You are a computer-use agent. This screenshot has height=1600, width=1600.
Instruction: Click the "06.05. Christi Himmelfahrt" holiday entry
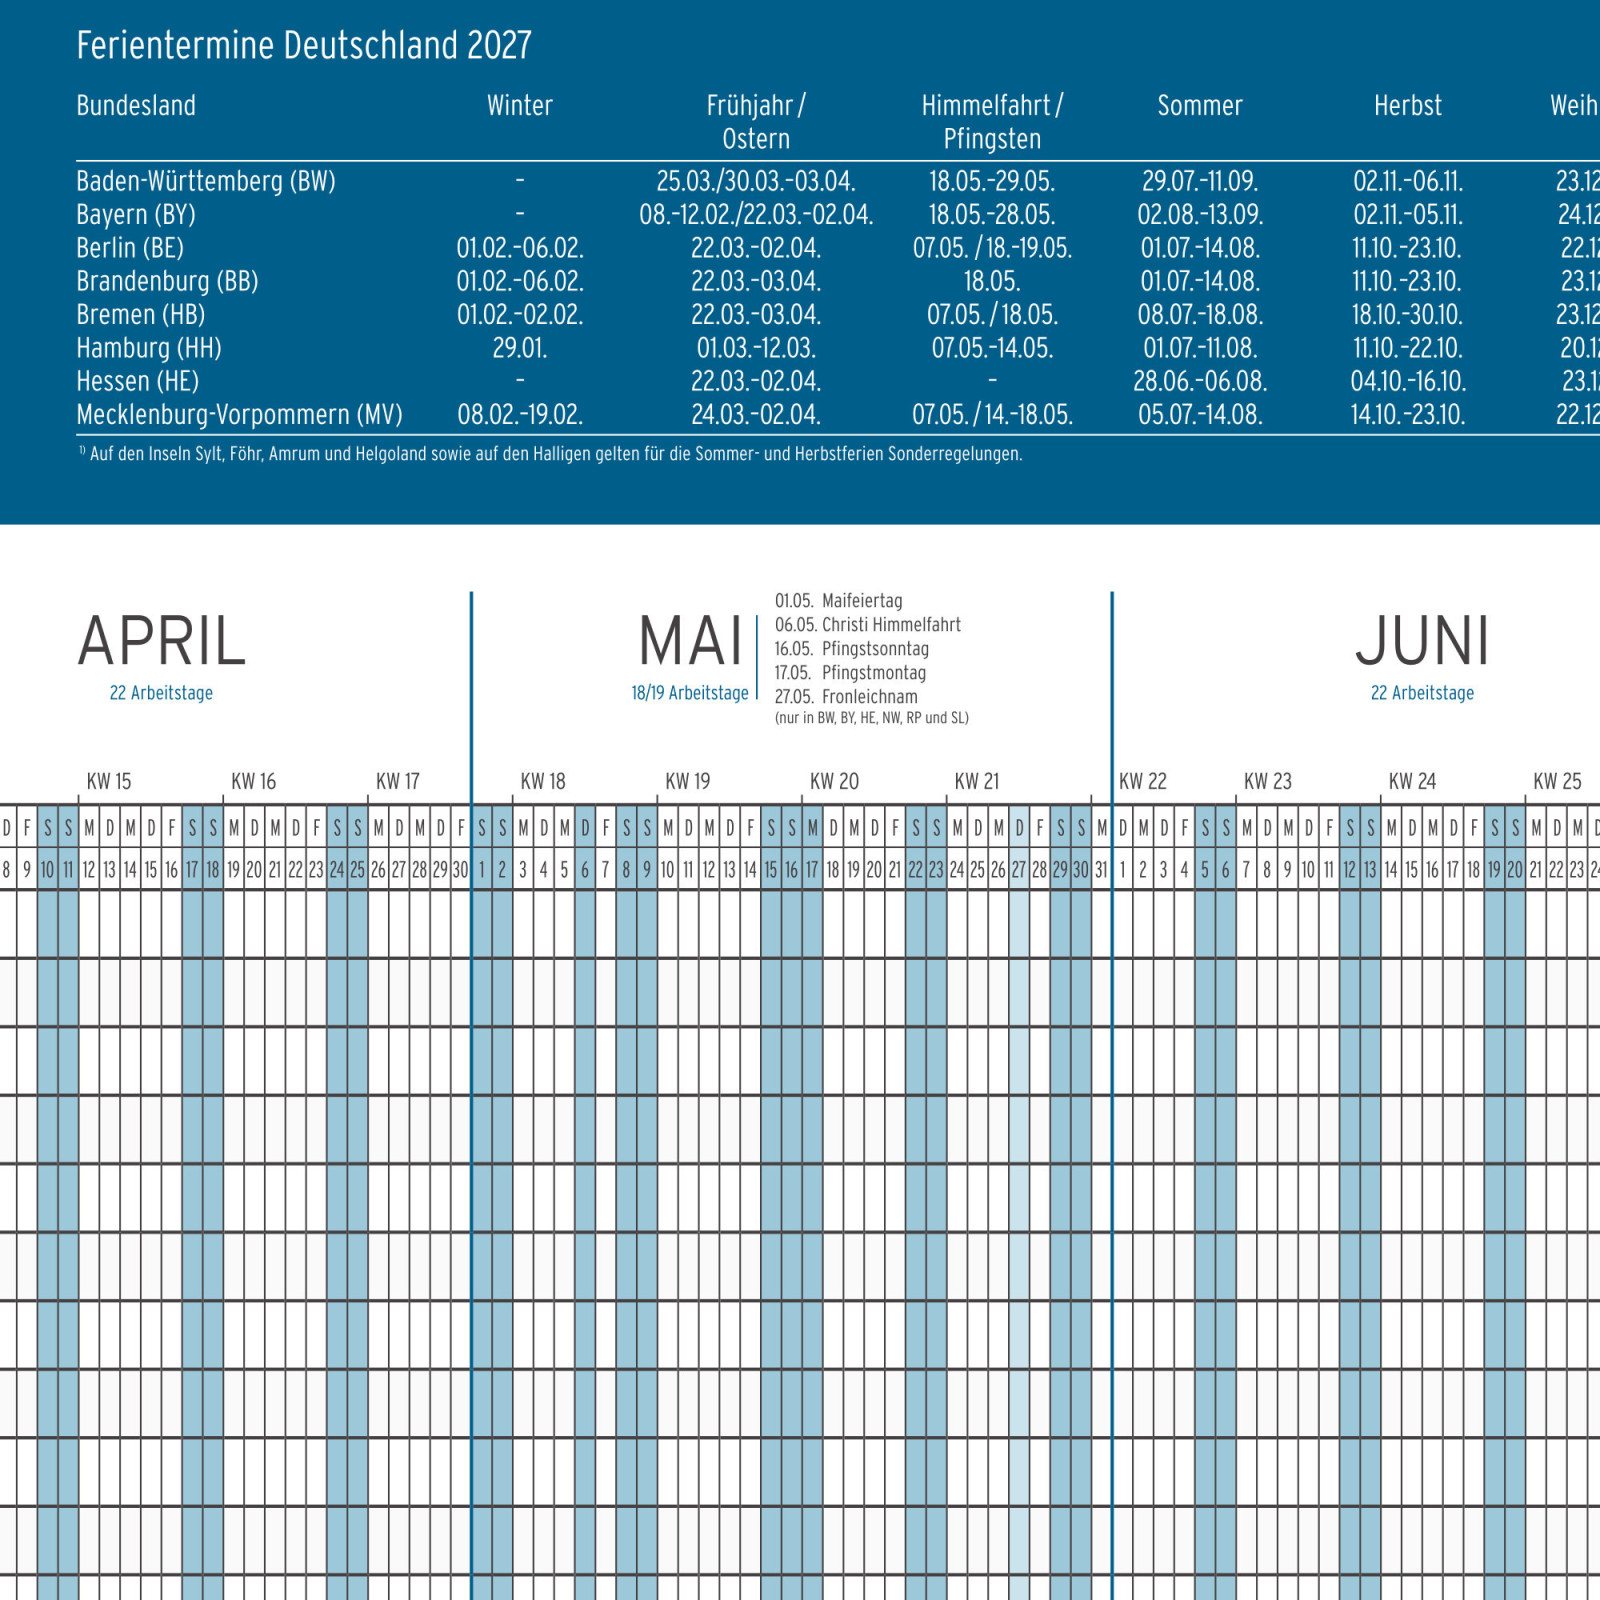pyautogui.click(x=868, y=625)
